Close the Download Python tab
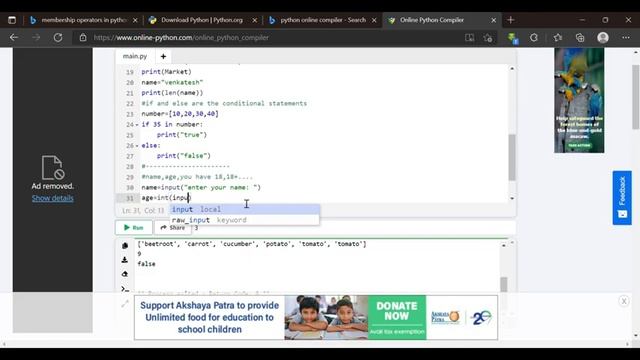Image resolution: width=640 pixels, height=360 pixels. click(255, 20)
